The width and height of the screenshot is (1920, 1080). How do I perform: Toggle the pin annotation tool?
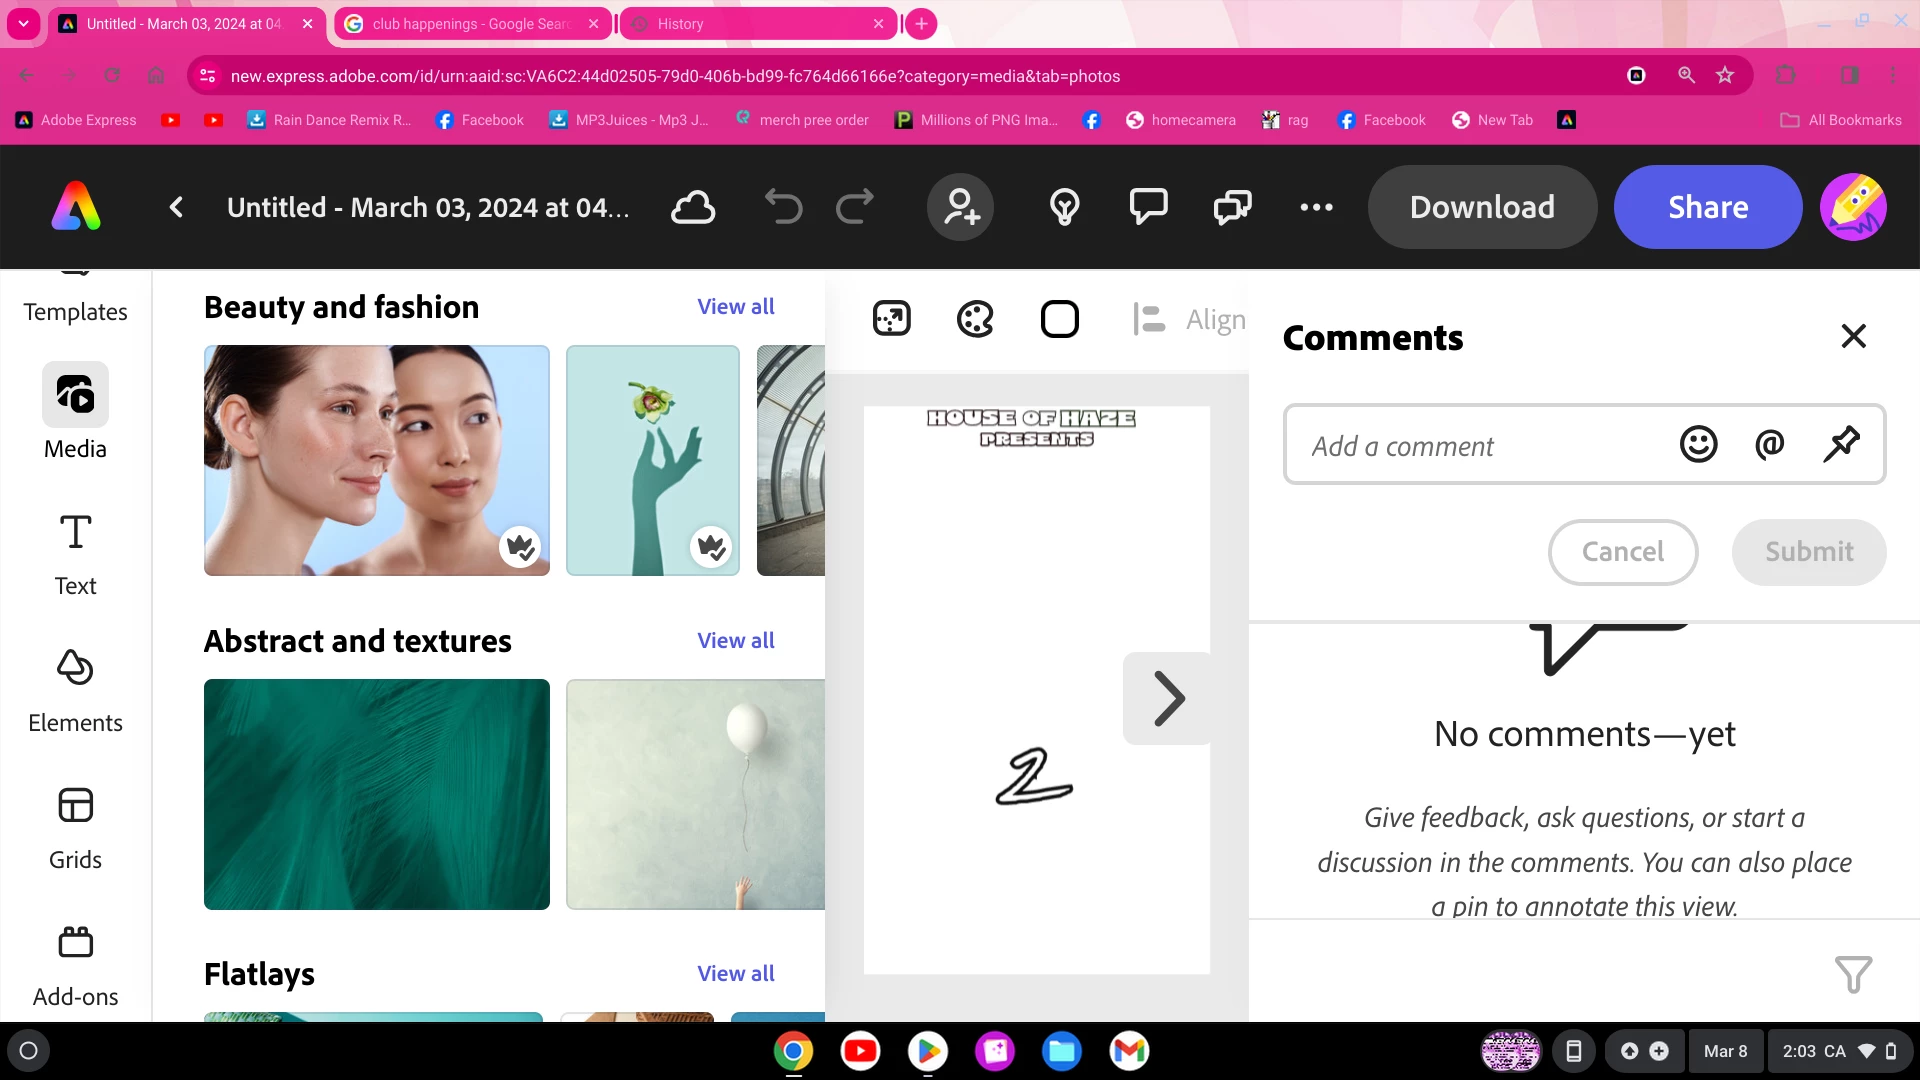click(x=1841, y=444)
